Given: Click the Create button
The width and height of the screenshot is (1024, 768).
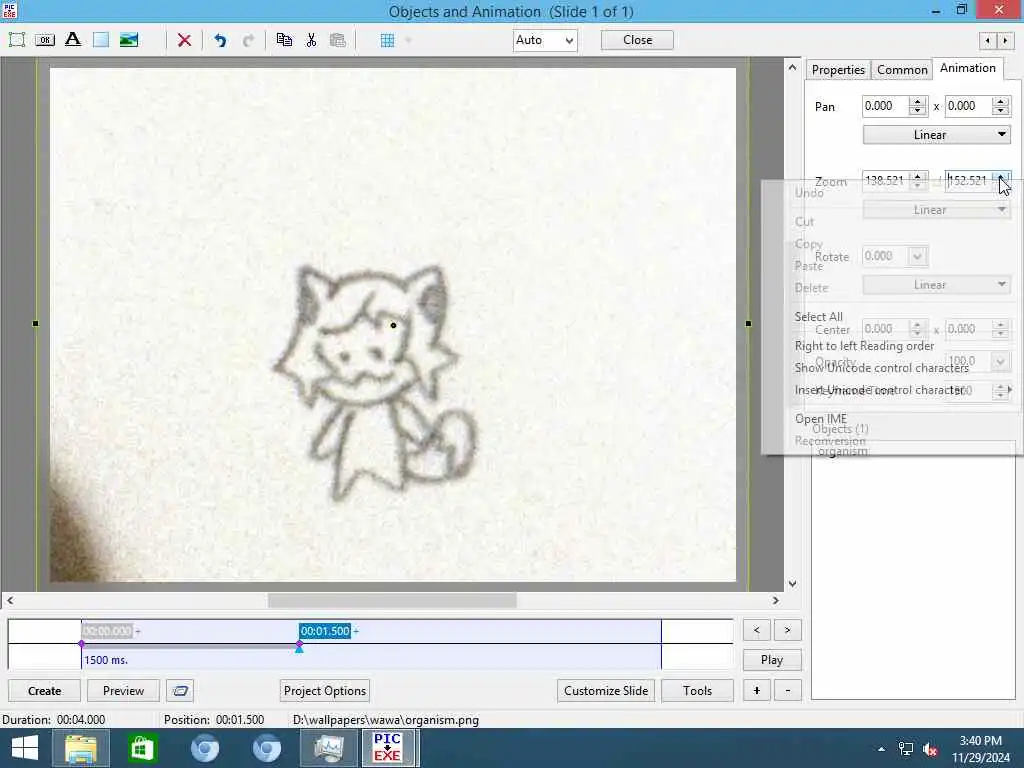Looking at the screenshot, I should [x=44, y=691].
